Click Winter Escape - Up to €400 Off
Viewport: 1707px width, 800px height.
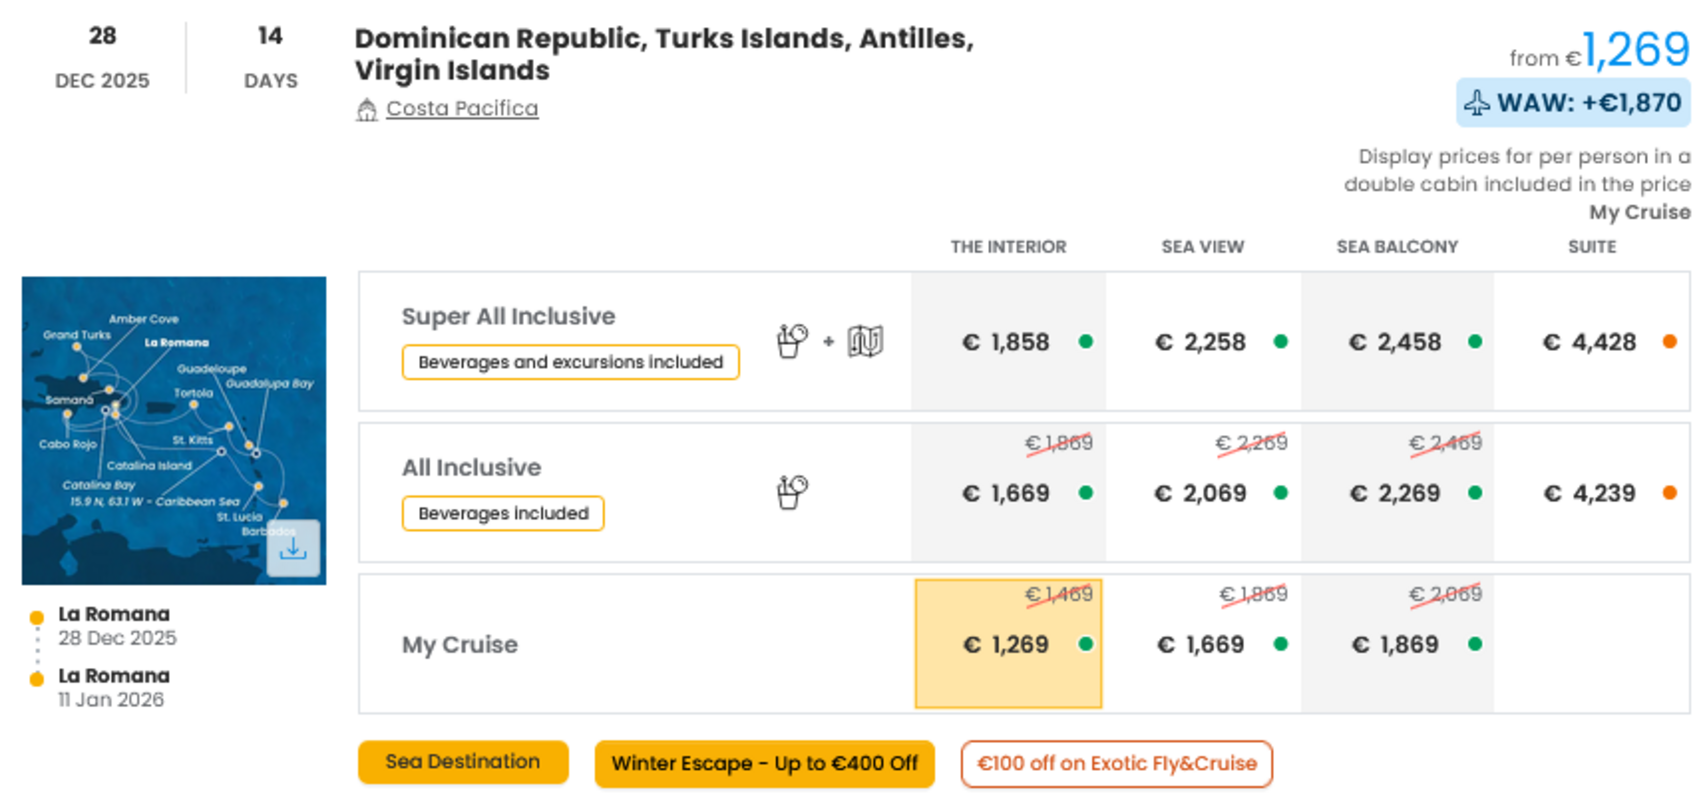pyautogui.click(x=764, y=764)
